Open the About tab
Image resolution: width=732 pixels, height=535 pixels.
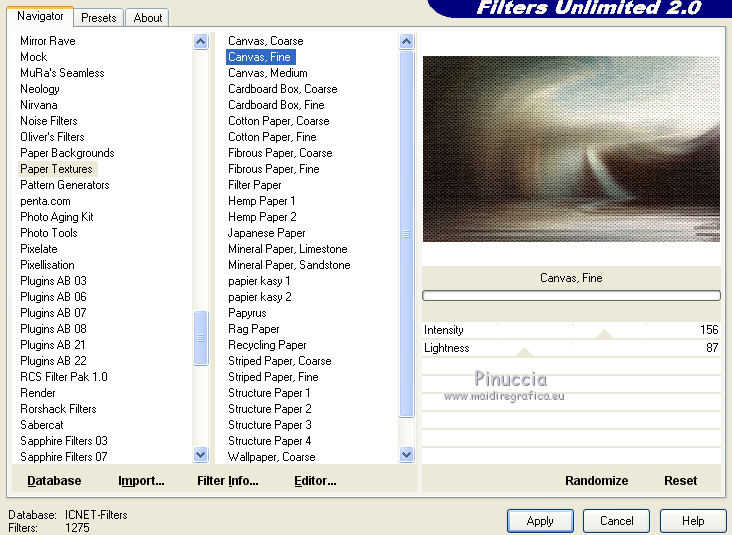click(x=148, y=18)
